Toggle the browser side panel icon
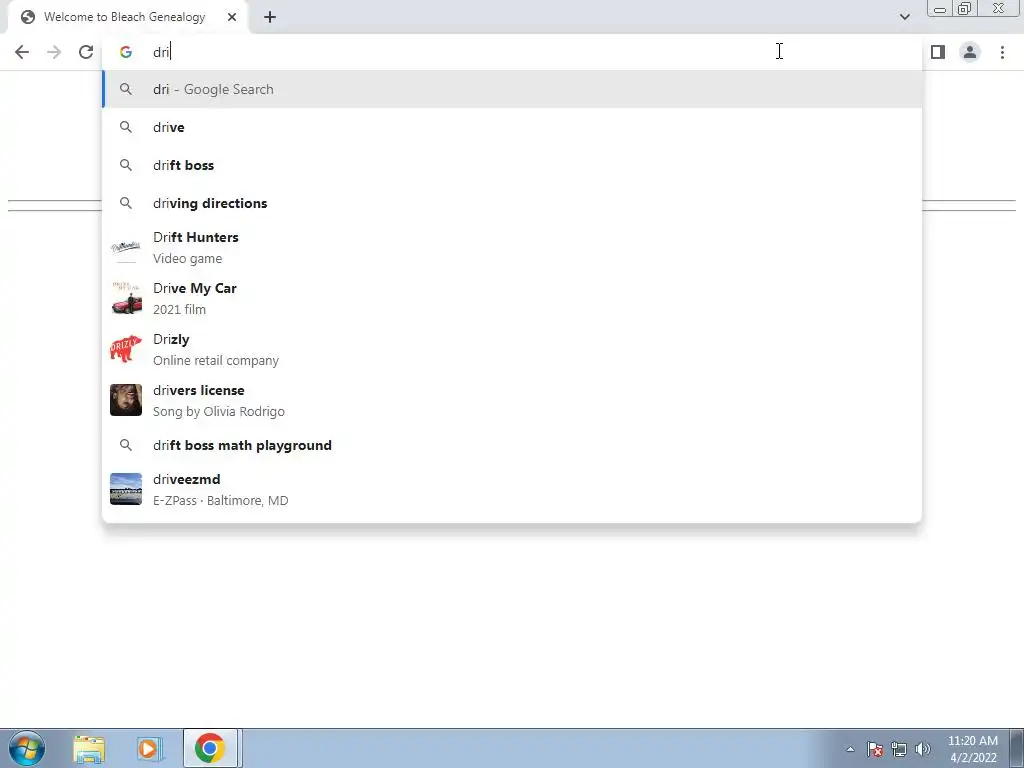Viewport: 1024px width, 768px height. click(x=938, y=52)
